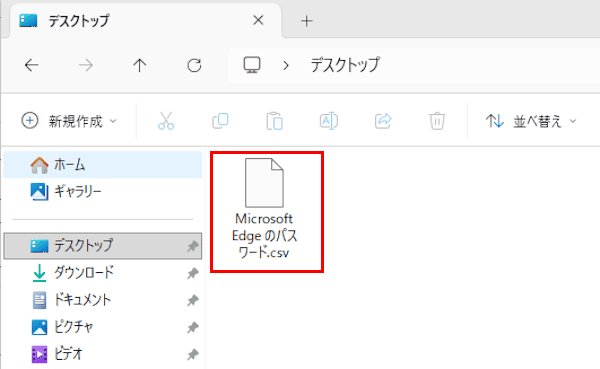Go forward with the right arrow
Screen dimensions: 600x369
coord(86,65)
